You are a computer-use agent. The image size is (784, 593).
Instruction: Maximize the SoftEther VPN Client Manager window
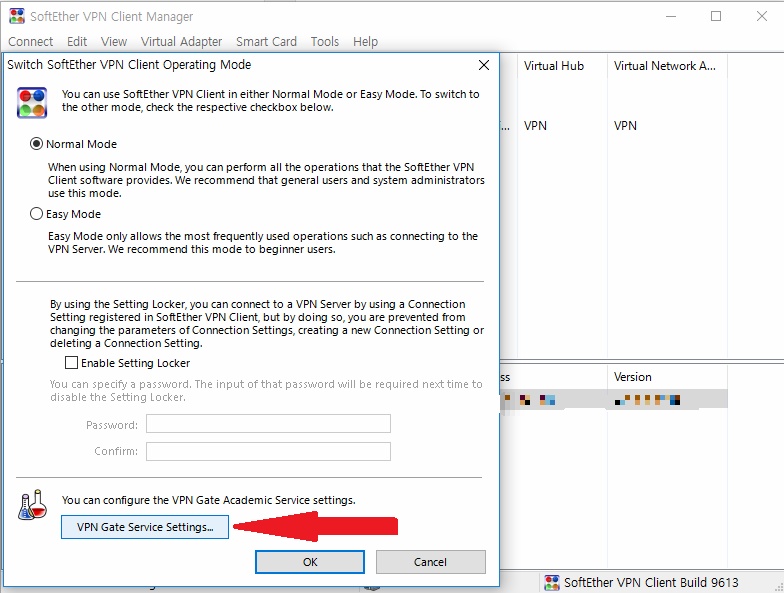click(x=716, y=16)
